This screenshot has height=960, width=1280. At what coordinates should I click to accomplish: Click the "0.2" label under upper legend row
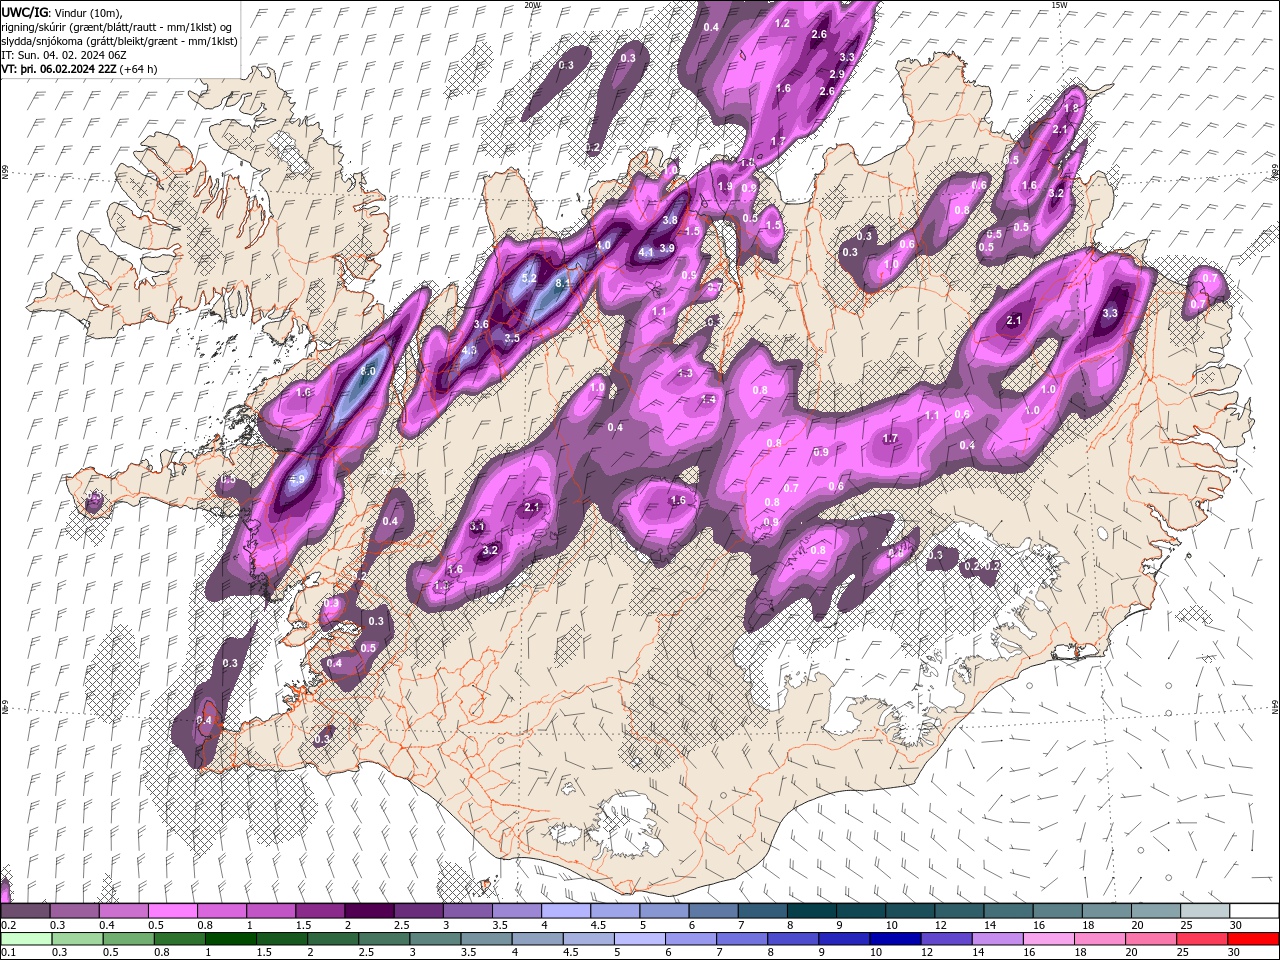(x=8, y=925)
